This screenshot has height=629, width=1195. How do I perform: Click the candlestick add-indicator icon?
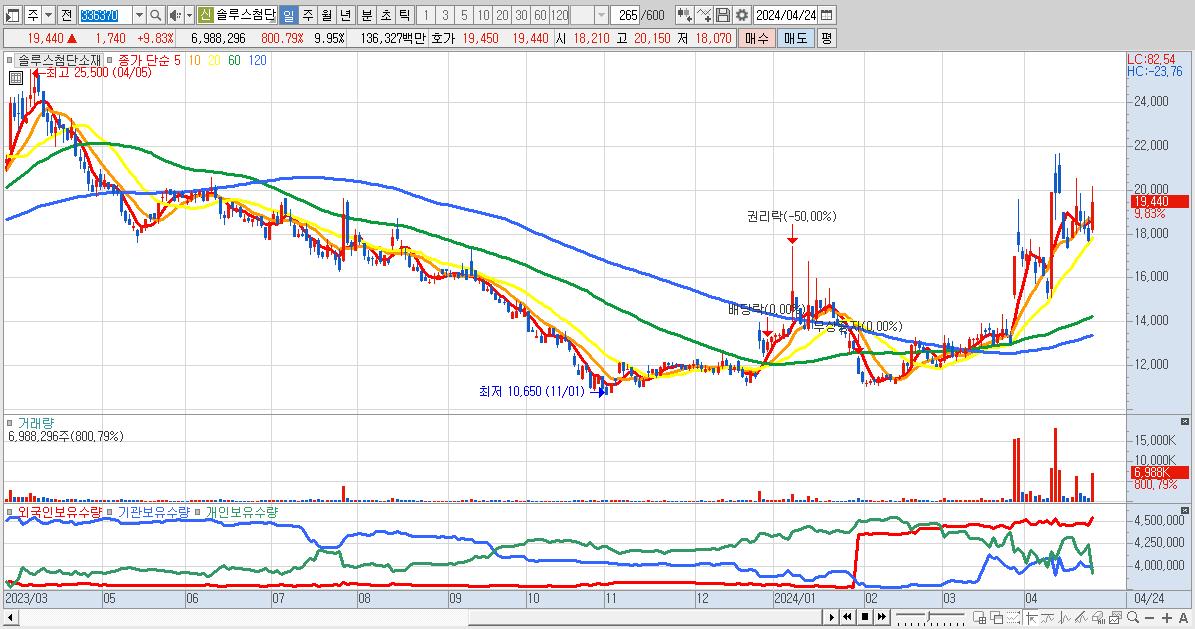coord(684,14)
